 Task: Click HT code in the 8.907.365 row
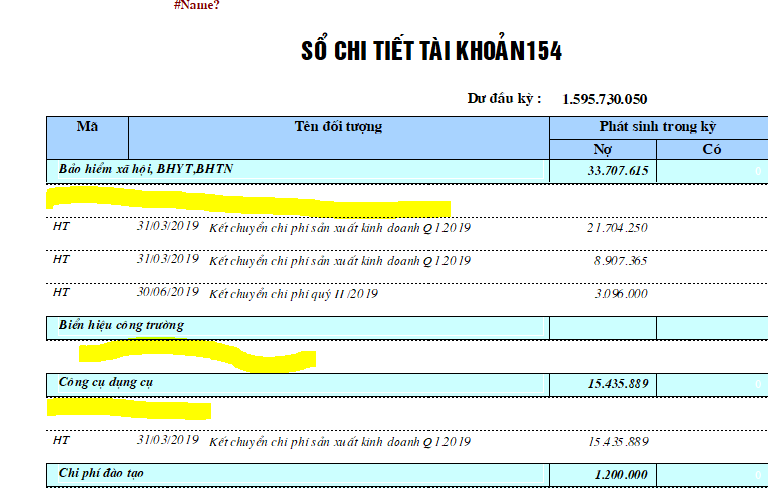61,259
